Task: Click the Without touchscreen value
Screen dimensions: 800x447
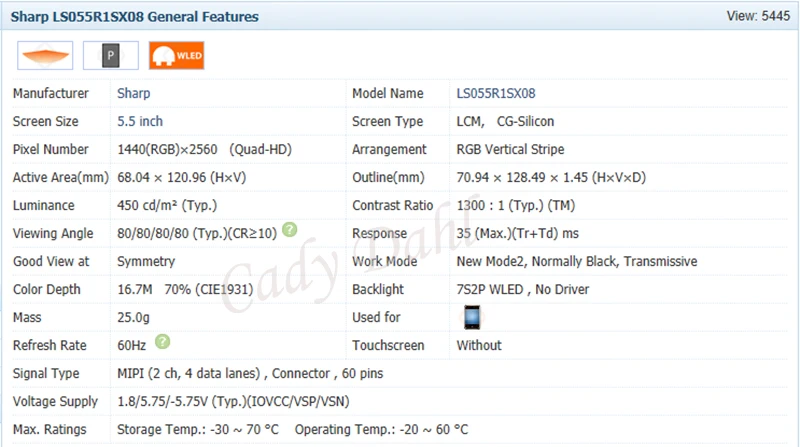Action: point(479,345)
